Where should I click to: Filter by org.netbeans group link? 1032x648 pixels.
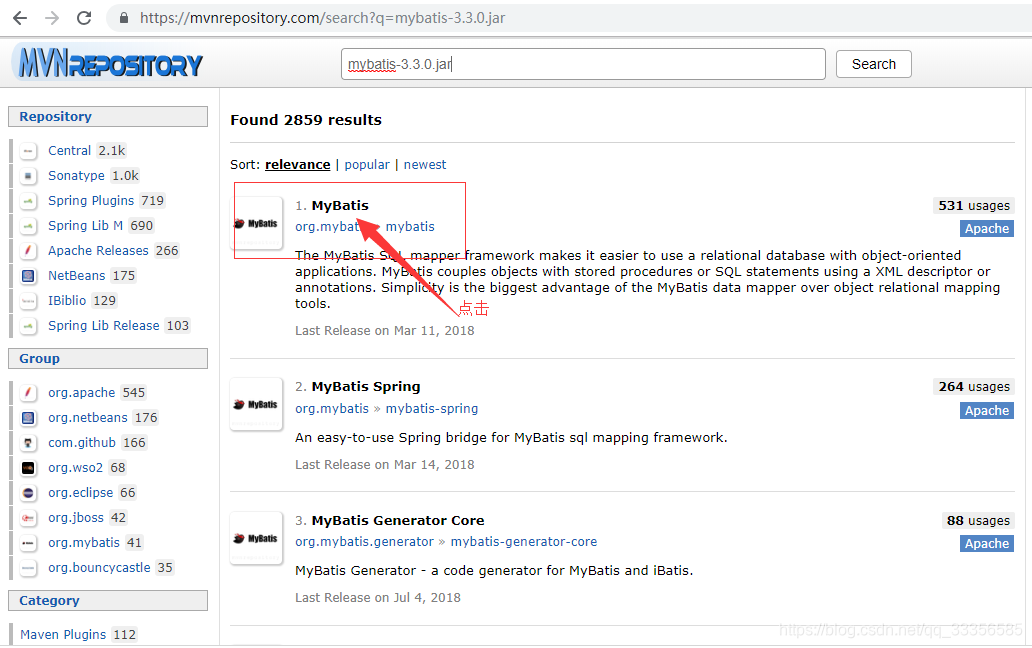click(88, 418)
